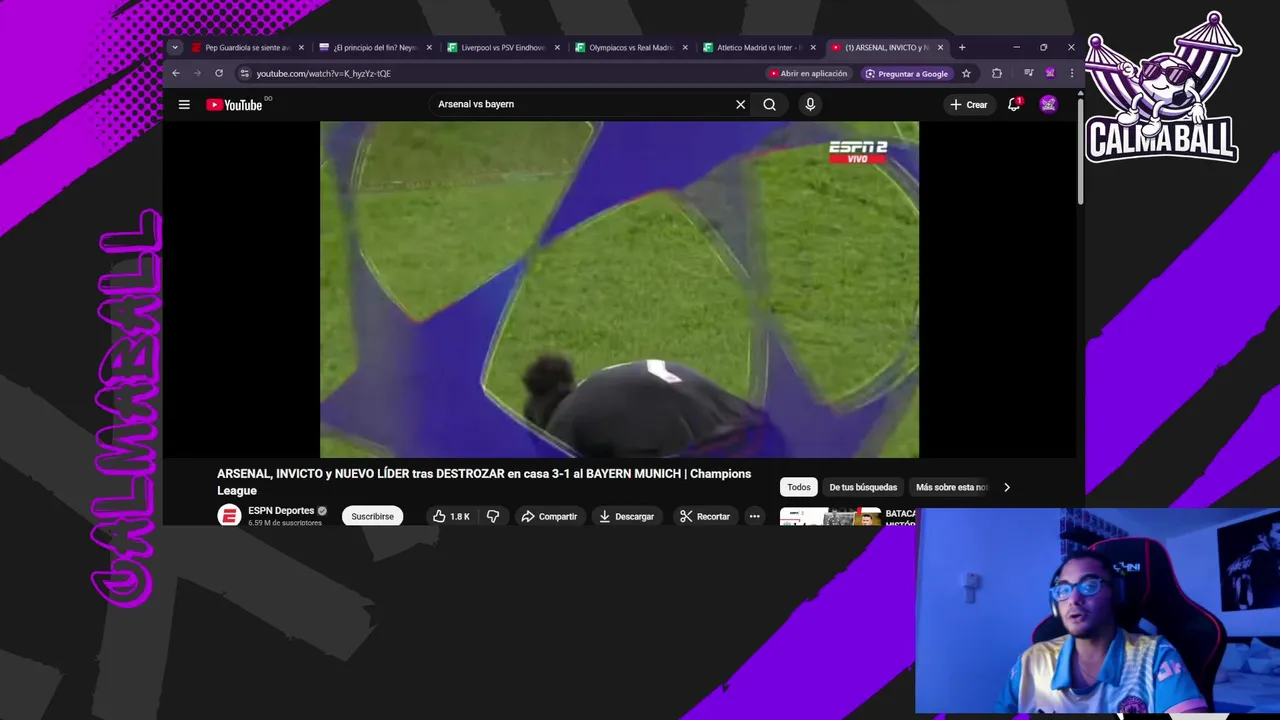Open the recommended video thumbnail
Viewport: 1280px width, 720px height.
click(830, 517)
